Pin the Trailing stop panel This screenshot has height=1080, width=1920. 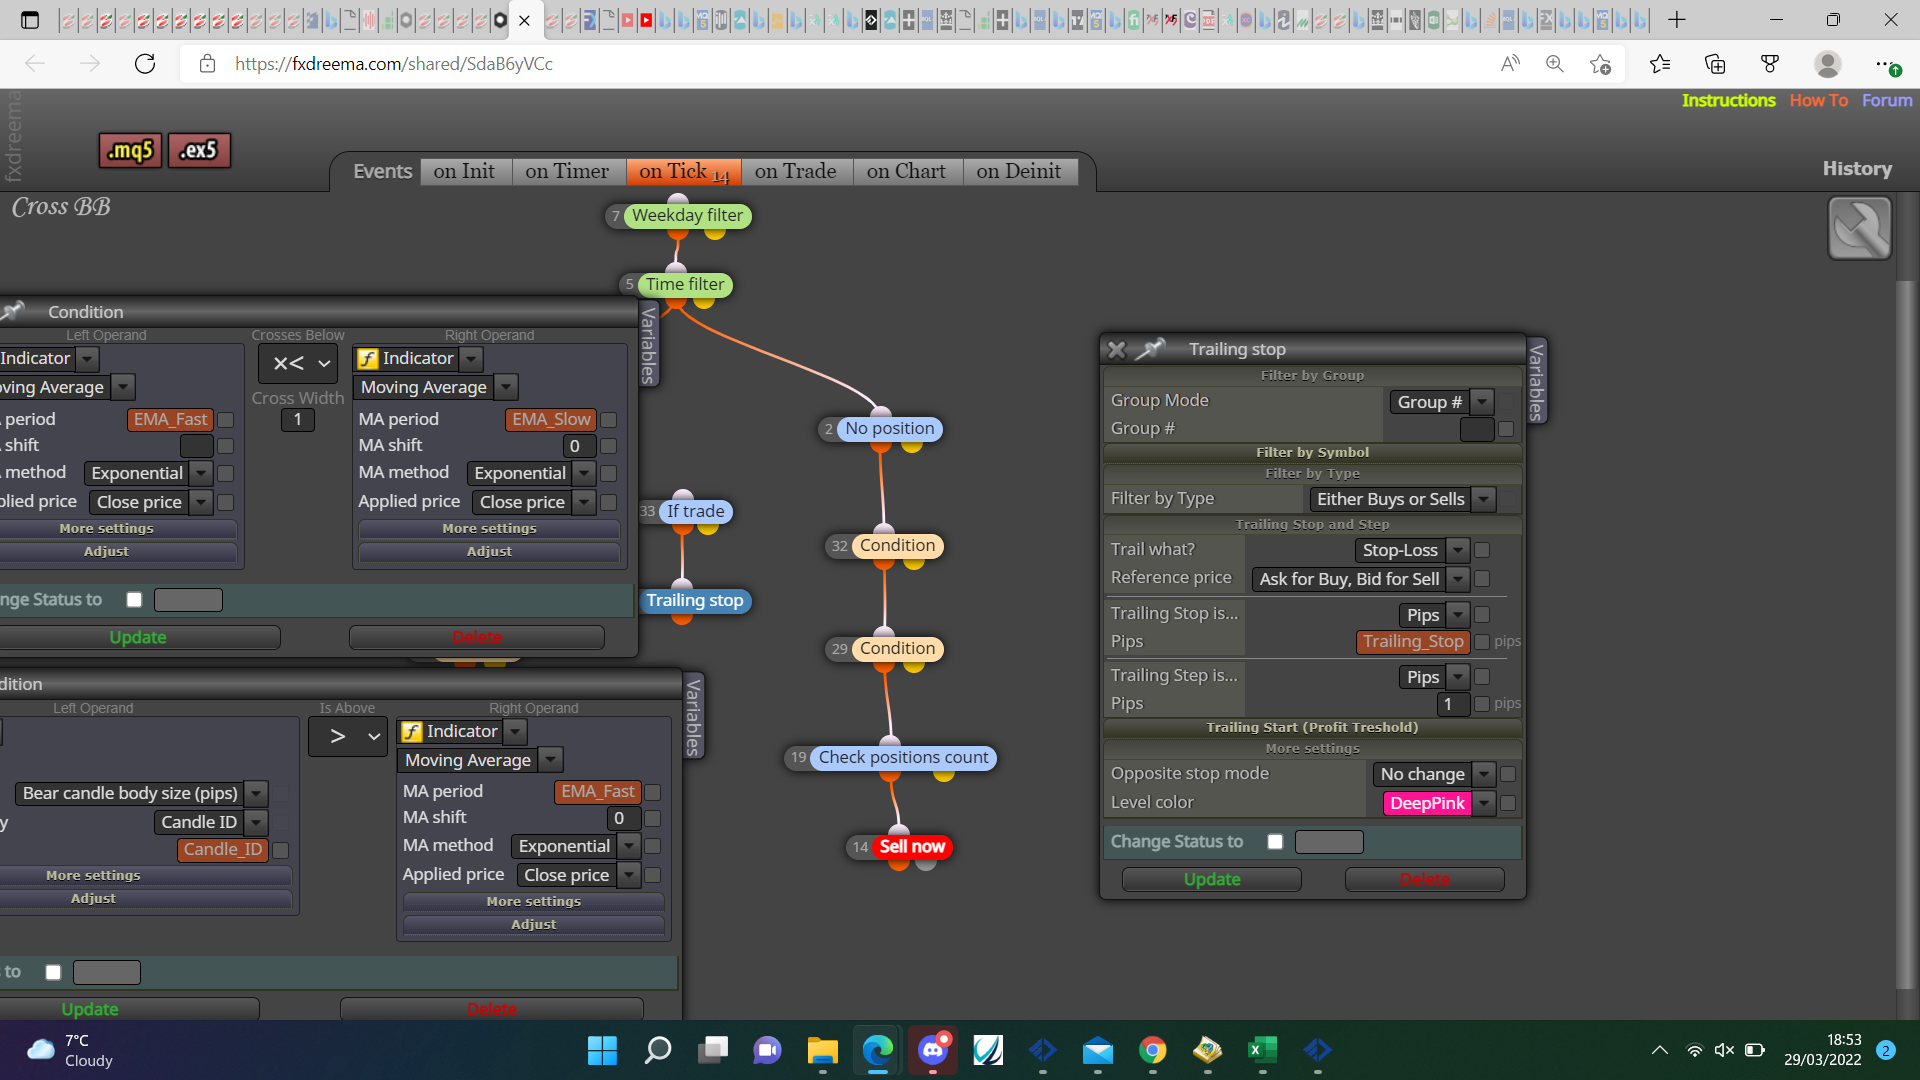click(1152, 349)
